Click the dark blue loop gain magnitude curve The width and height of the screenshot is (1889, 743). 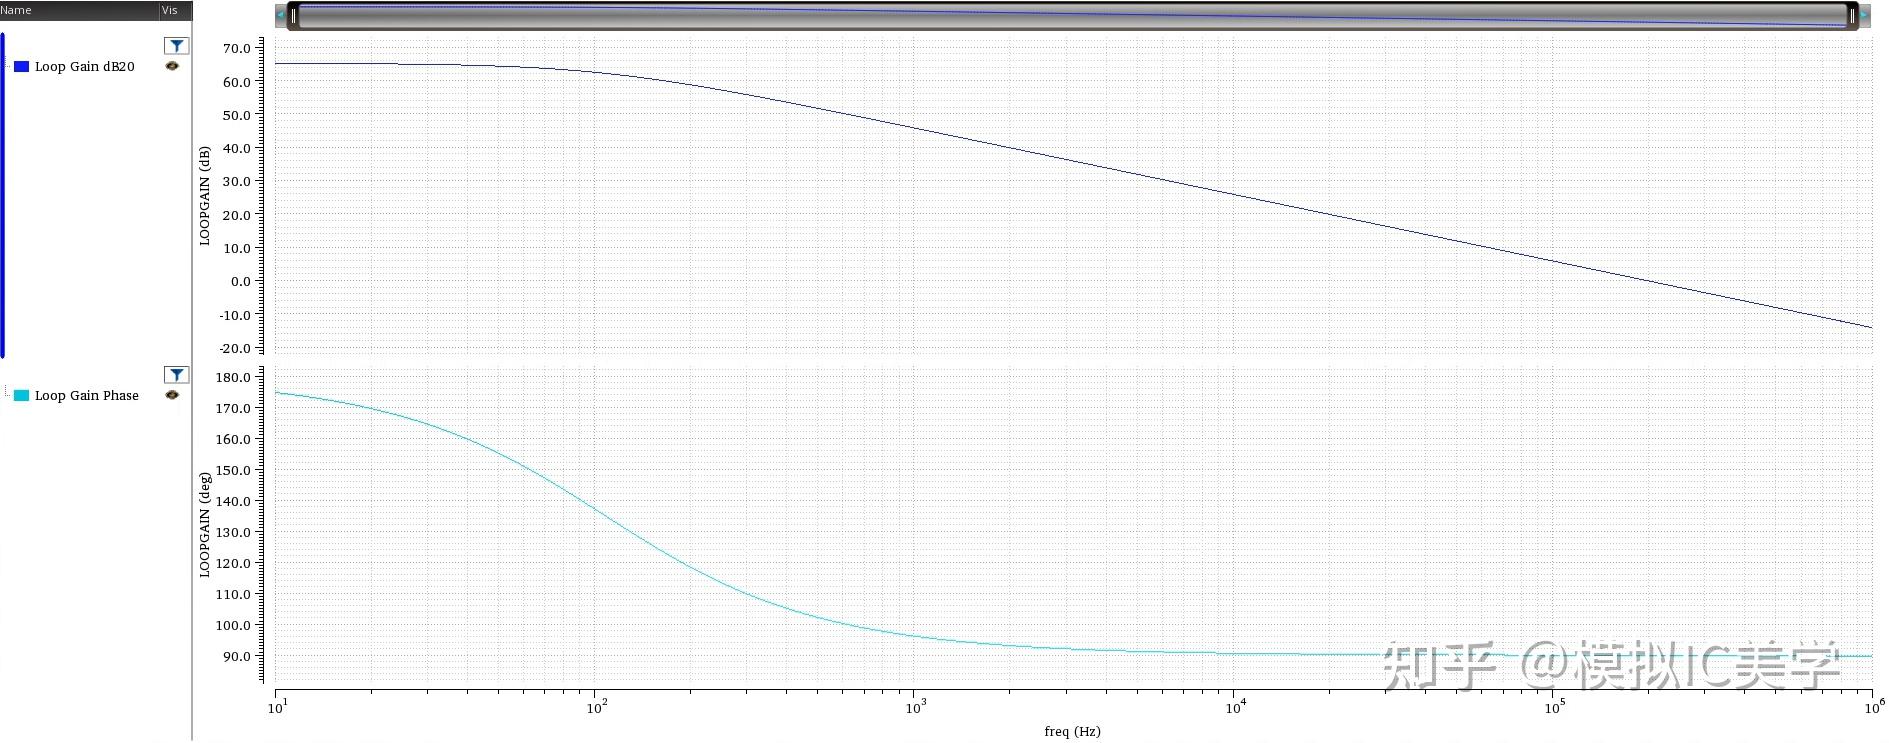(1073, 162)
